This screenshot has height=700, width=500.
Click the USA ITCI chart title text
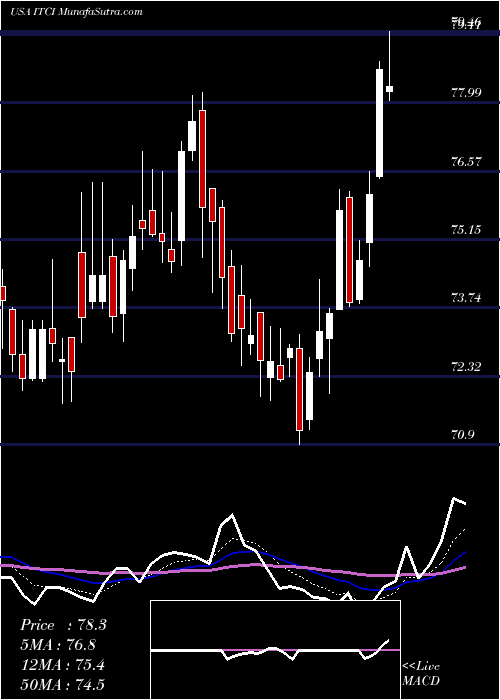[x=76, y=12]
